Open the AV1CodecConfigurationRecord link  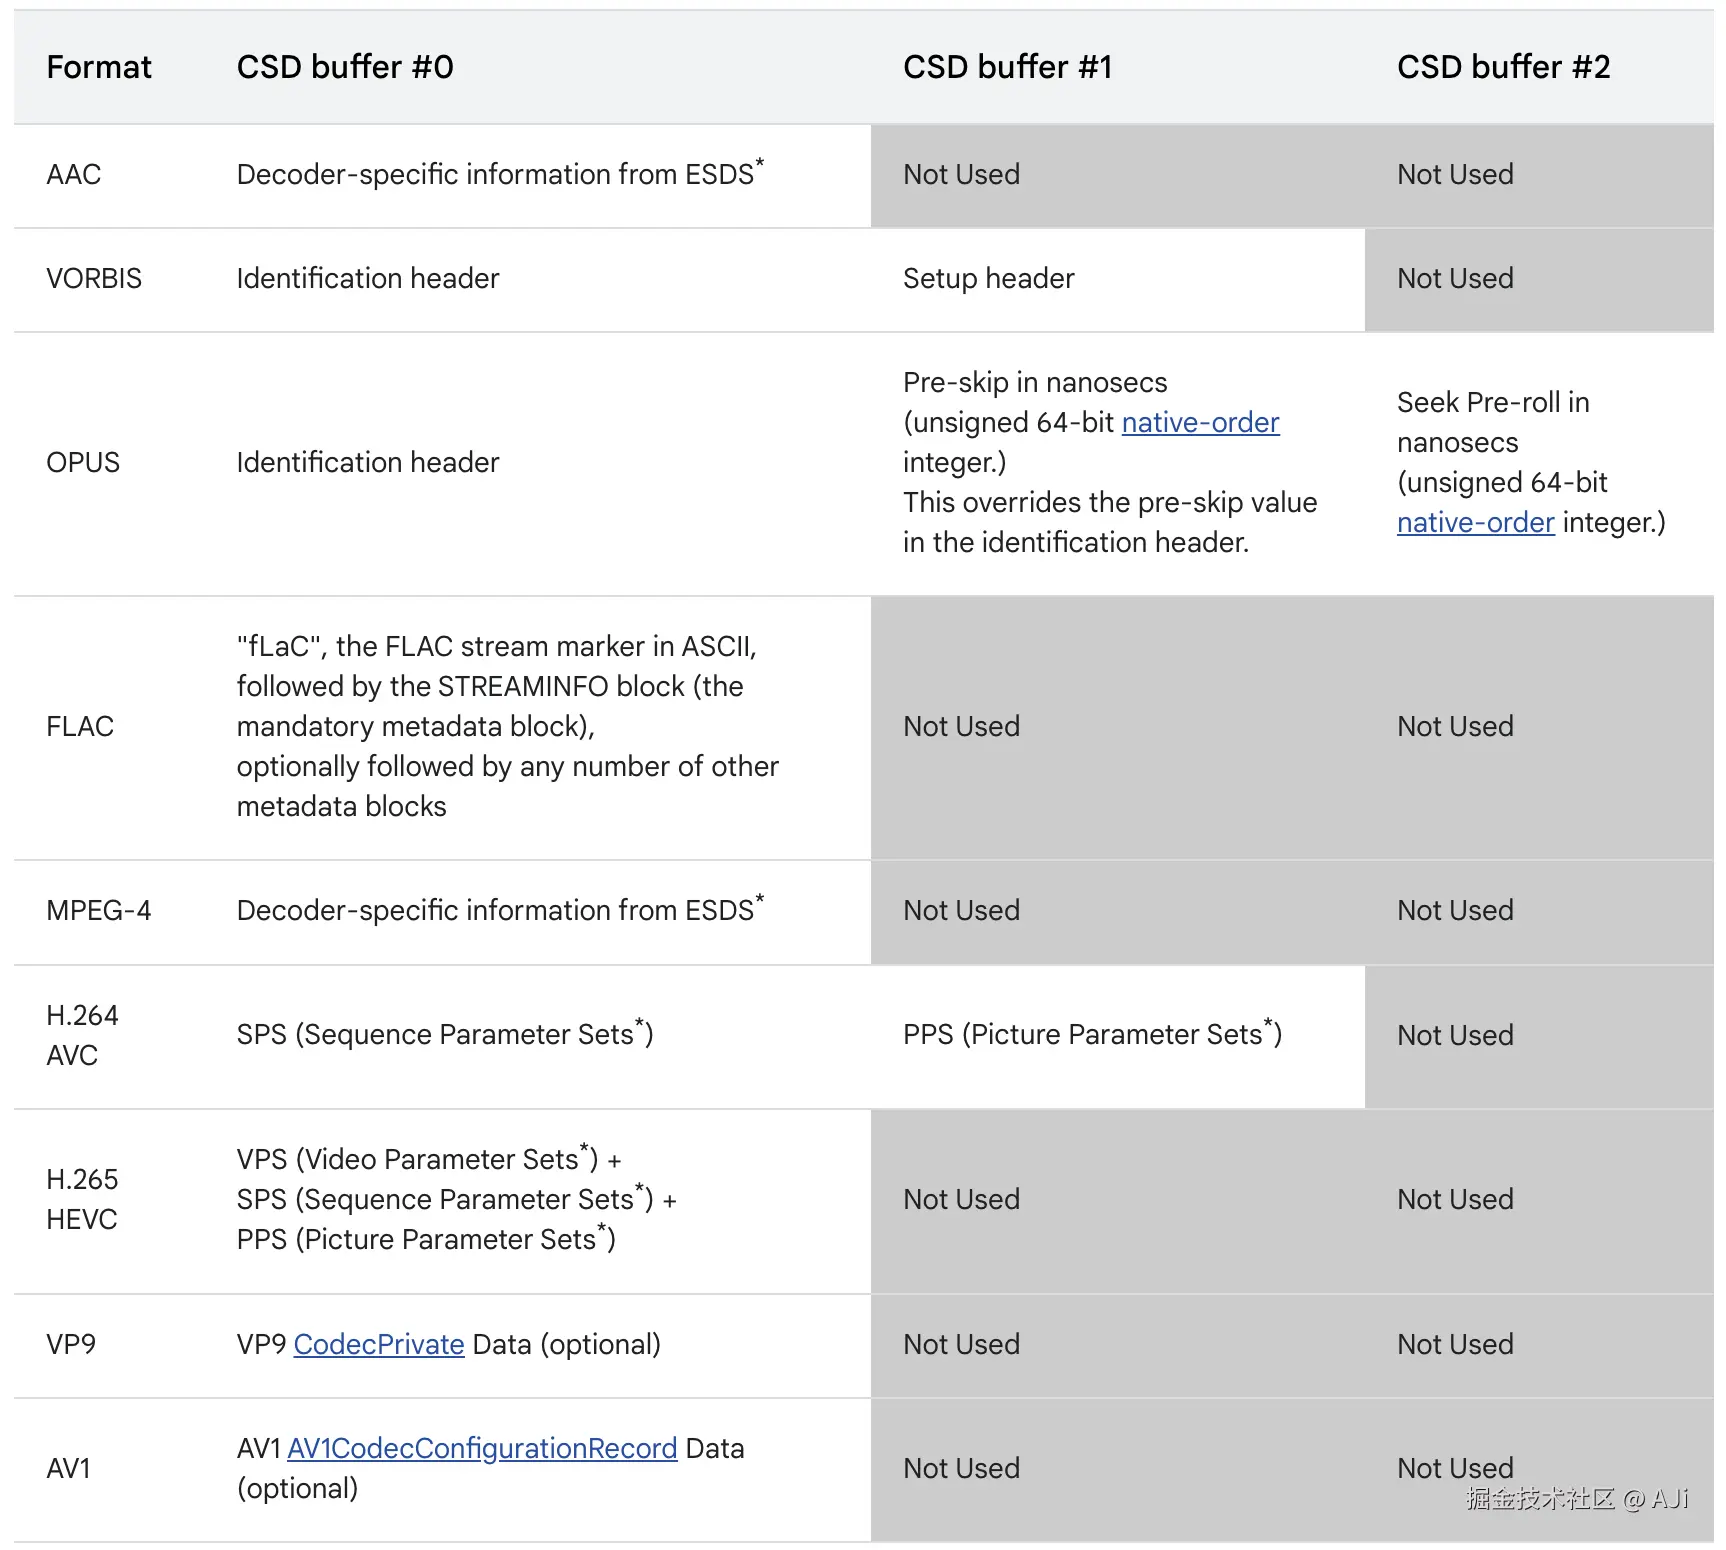(x=482, y=1449)
